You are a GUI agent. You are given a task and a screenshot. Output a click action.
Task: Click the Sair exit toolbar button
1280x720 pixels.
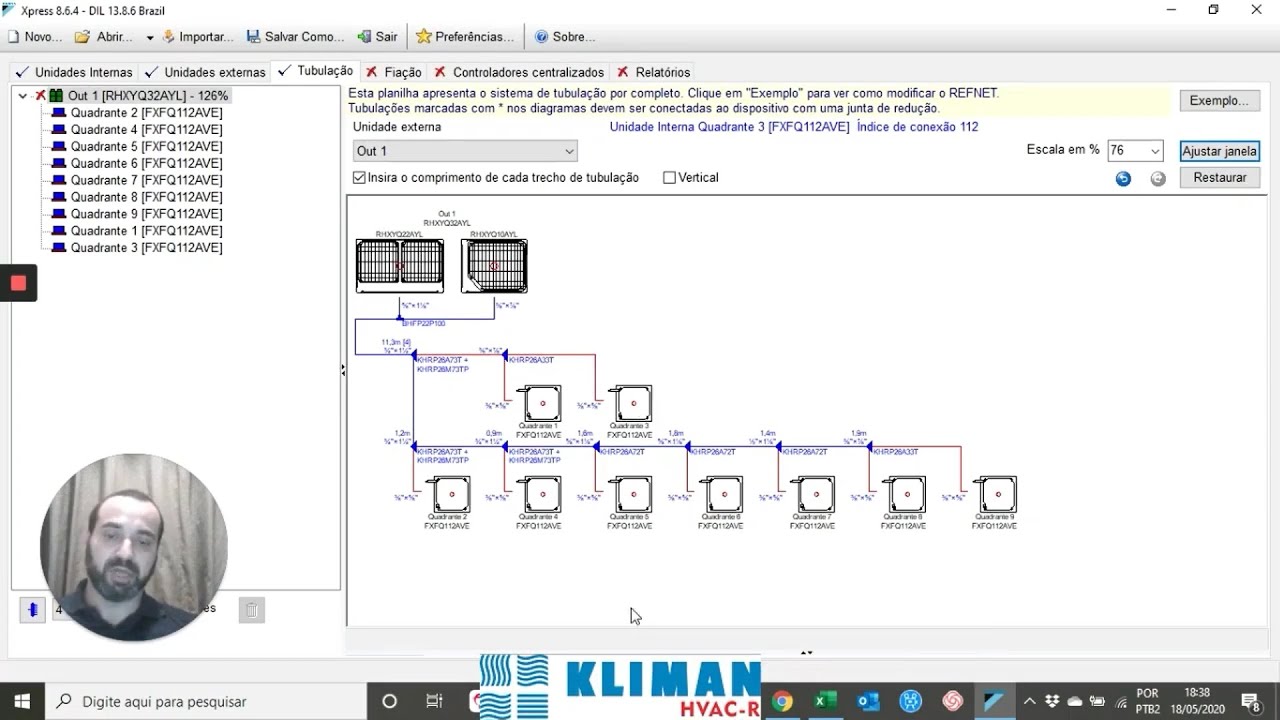pyautogui.click(x=377, y=36)
